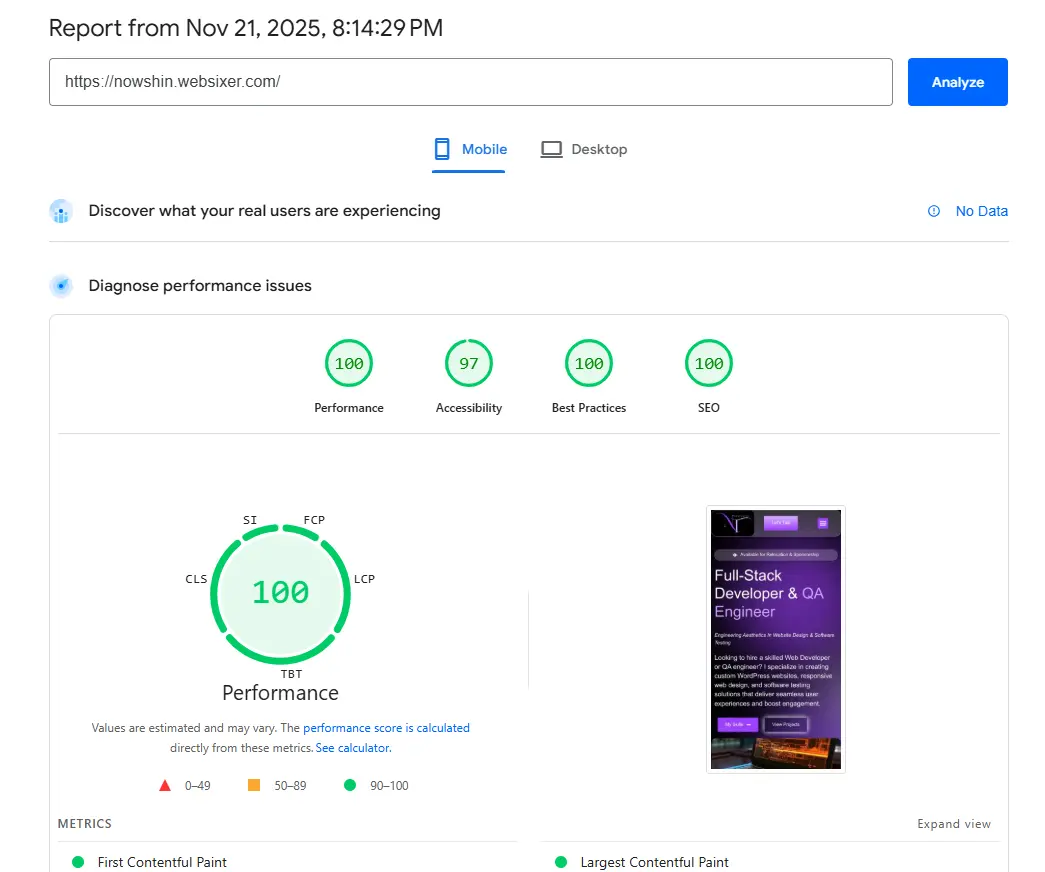The width and height of the screenshot is (1045, 872).
Task: Click the mobile phone icon
Action: tap(441, 149)
